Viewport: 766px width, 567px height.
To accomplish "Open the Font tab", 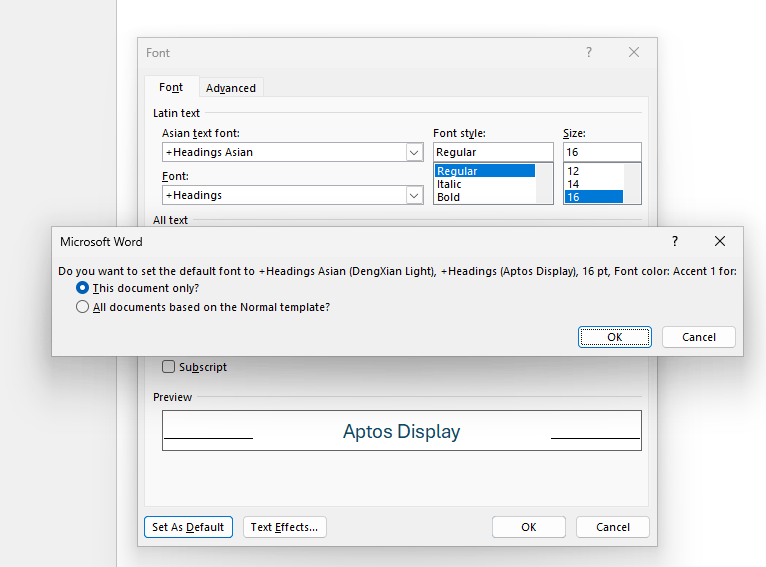I will coord(171,87).
